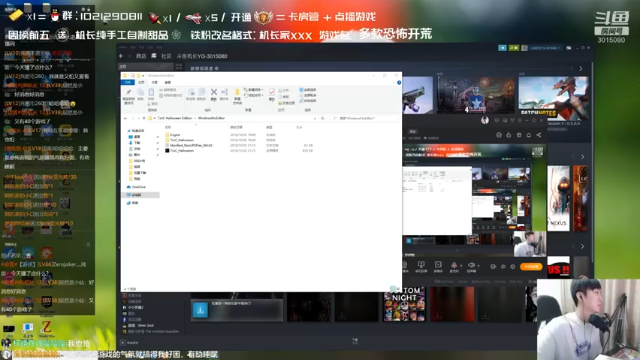
Task: Click Steam profile name YG-3015080
Action: (202, 56)
